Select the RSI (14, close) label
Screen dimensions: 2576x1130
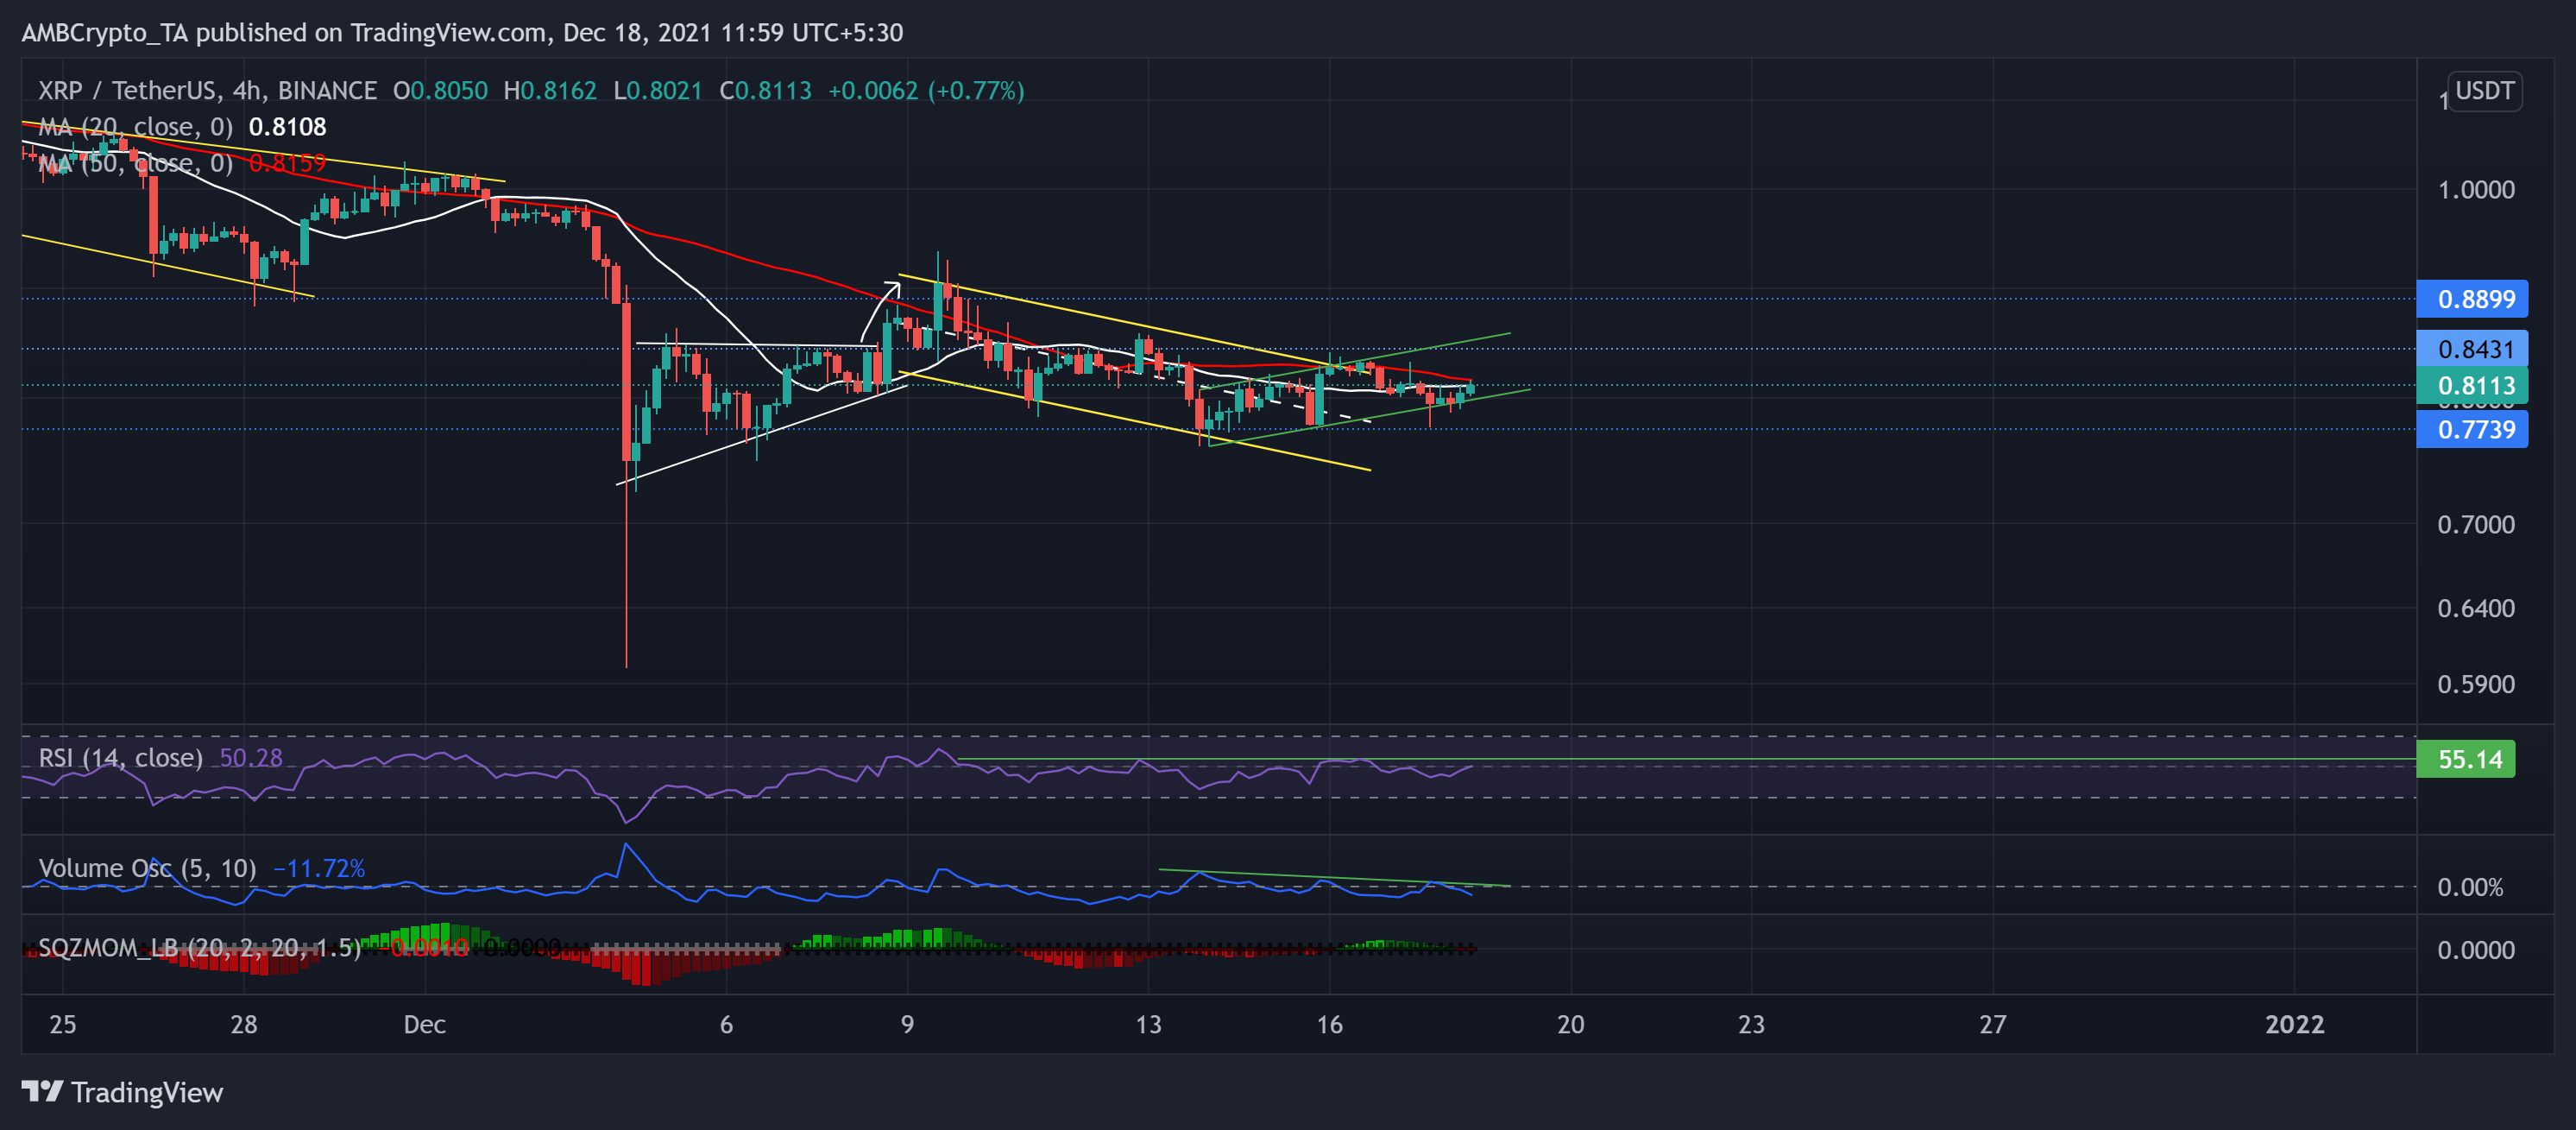tap(120, 758)
